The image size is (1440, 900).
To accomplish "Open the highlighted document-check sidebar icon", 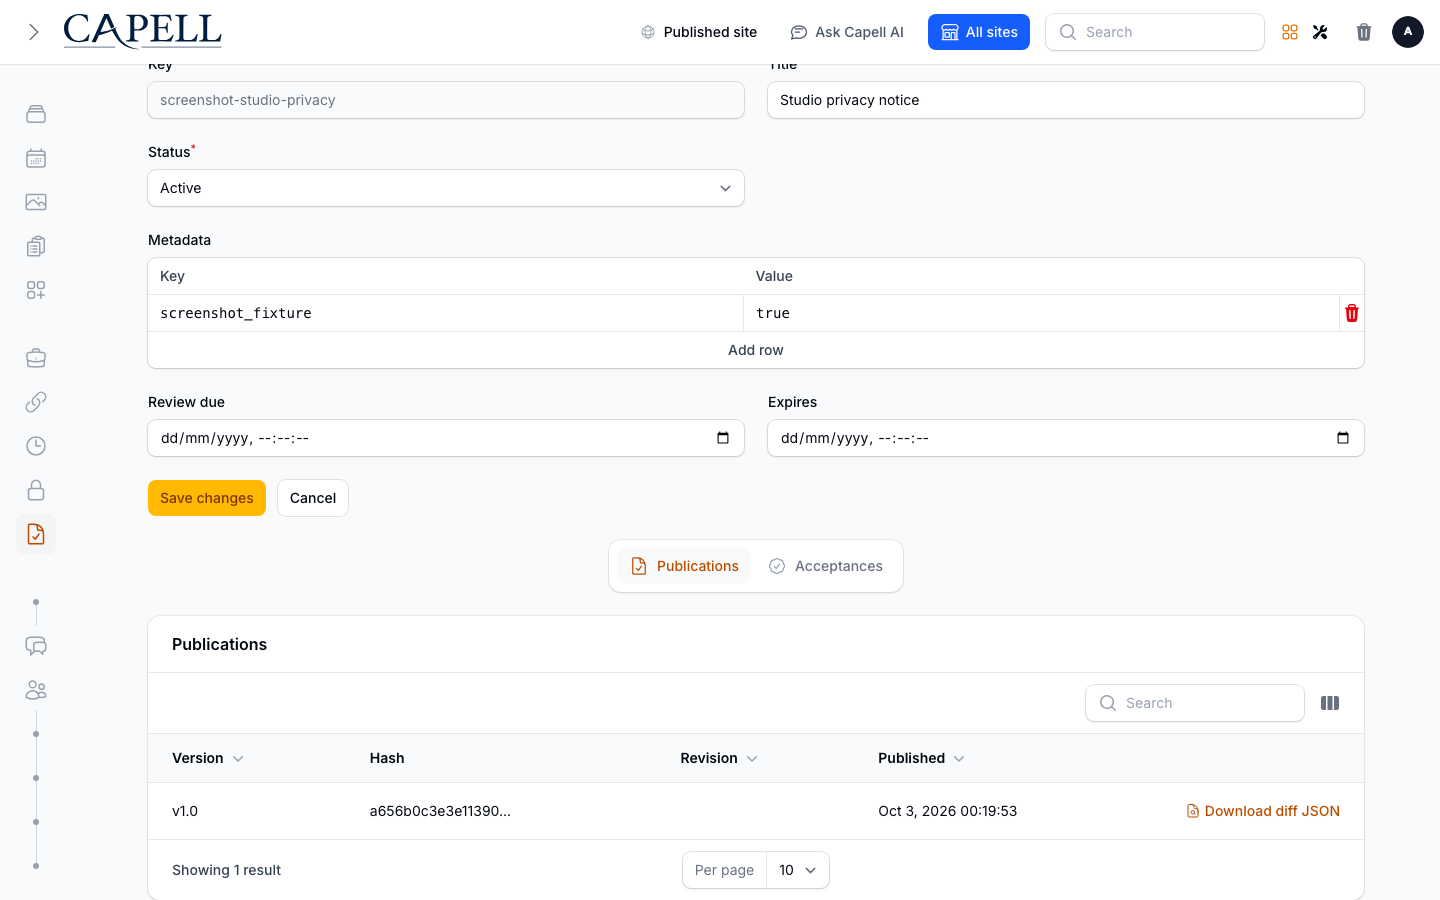I will click(x=36, y=534).
